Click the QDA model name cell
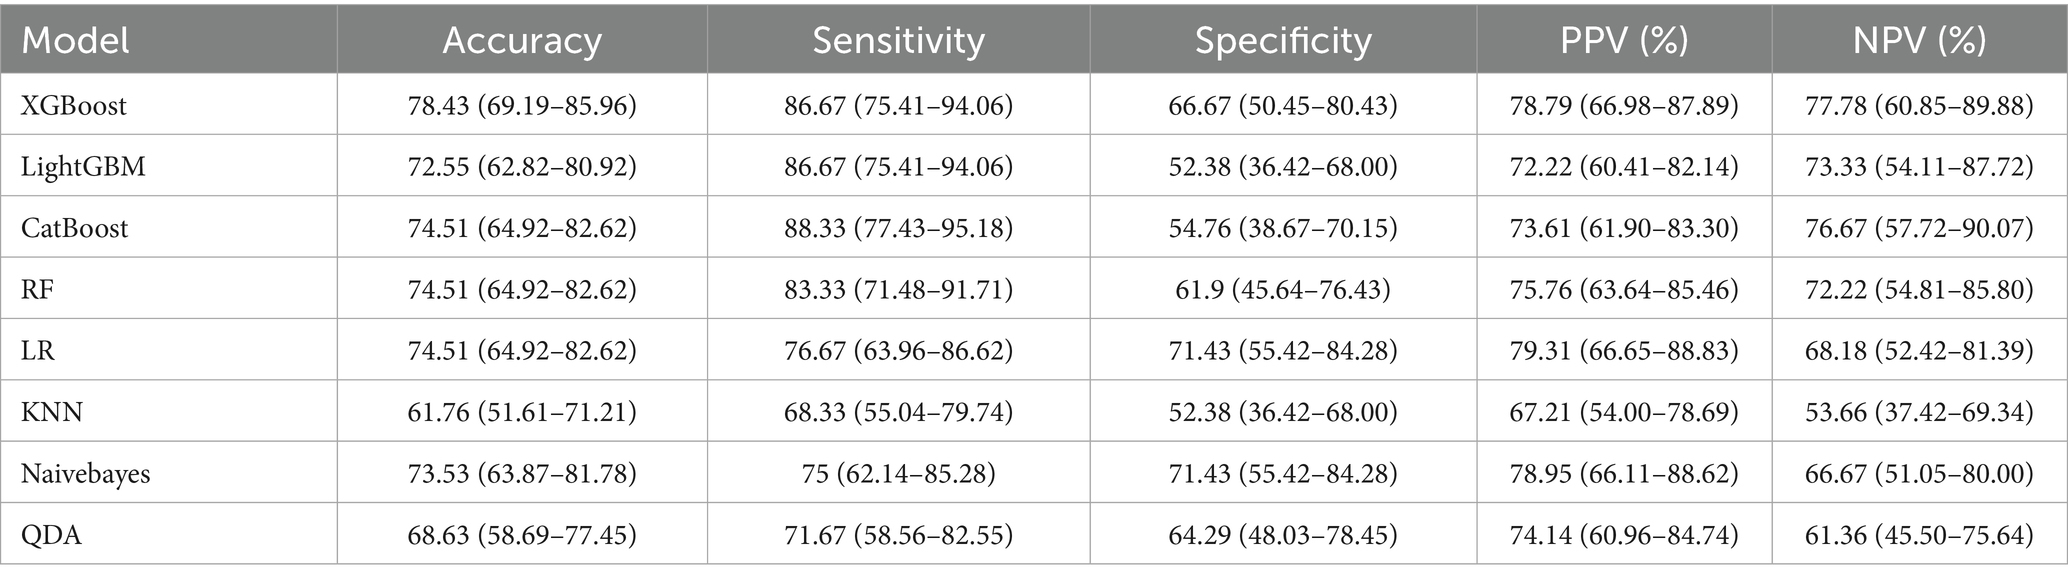 click(x=51, y=535)
